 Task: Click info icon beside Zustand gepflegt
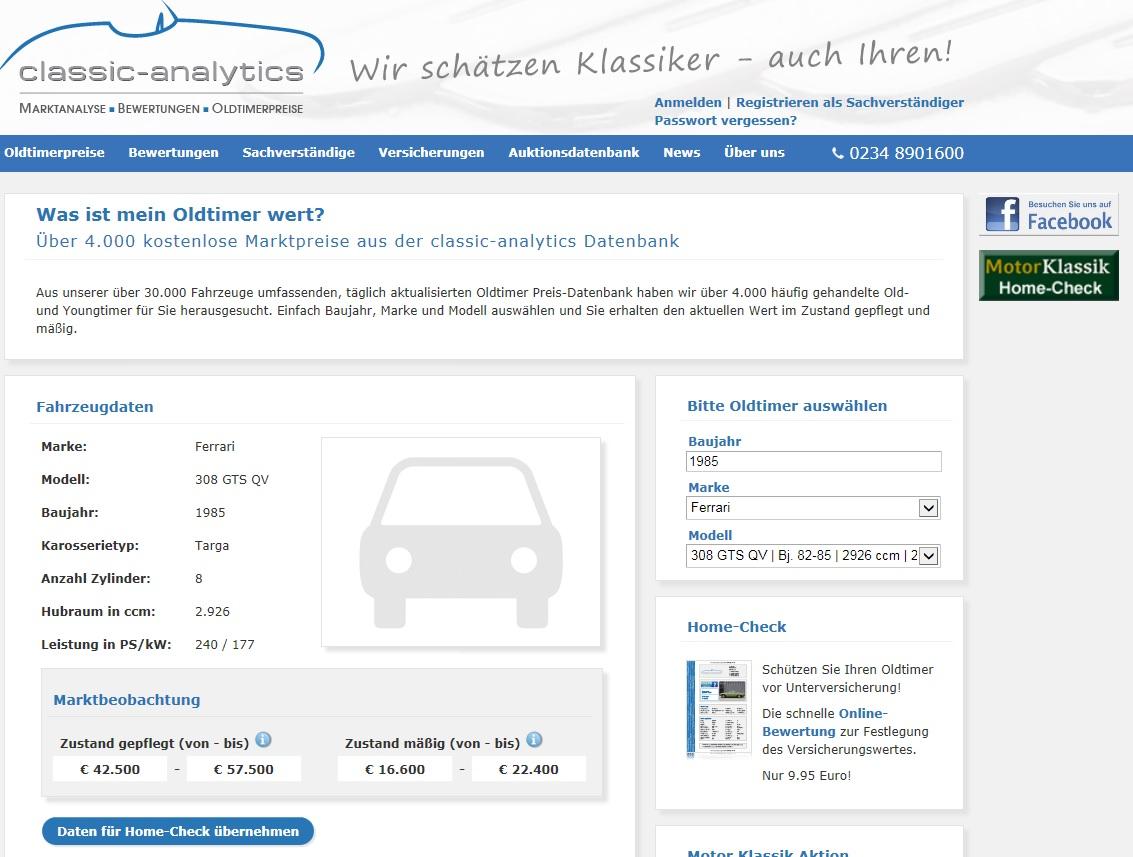263,740
